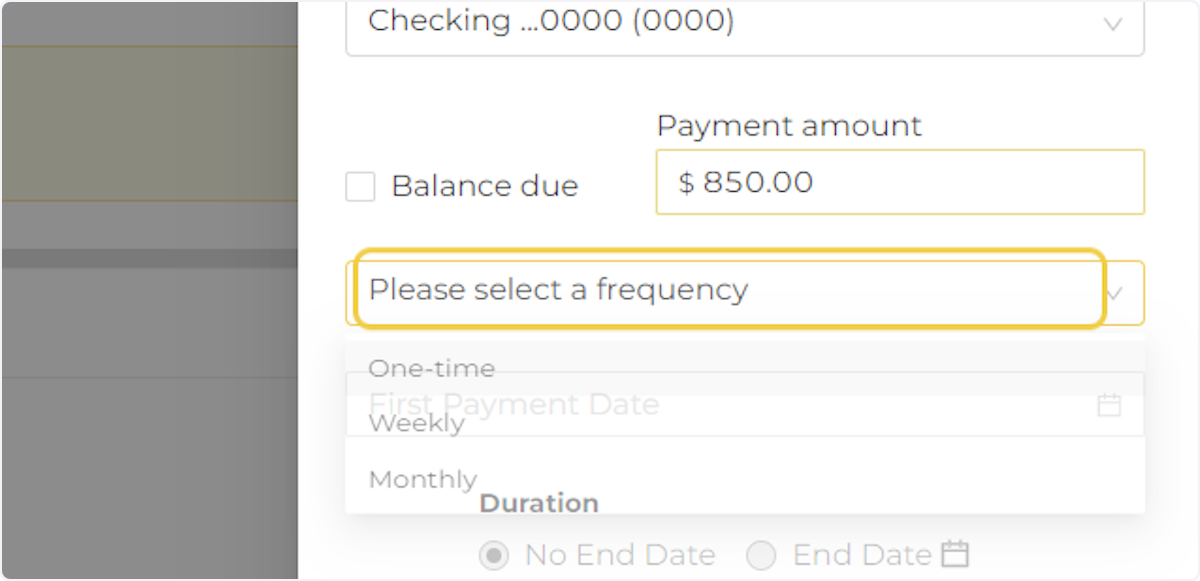Click the calendar glyph inside the date field
1200x581 pixels.
(1109, 405)
